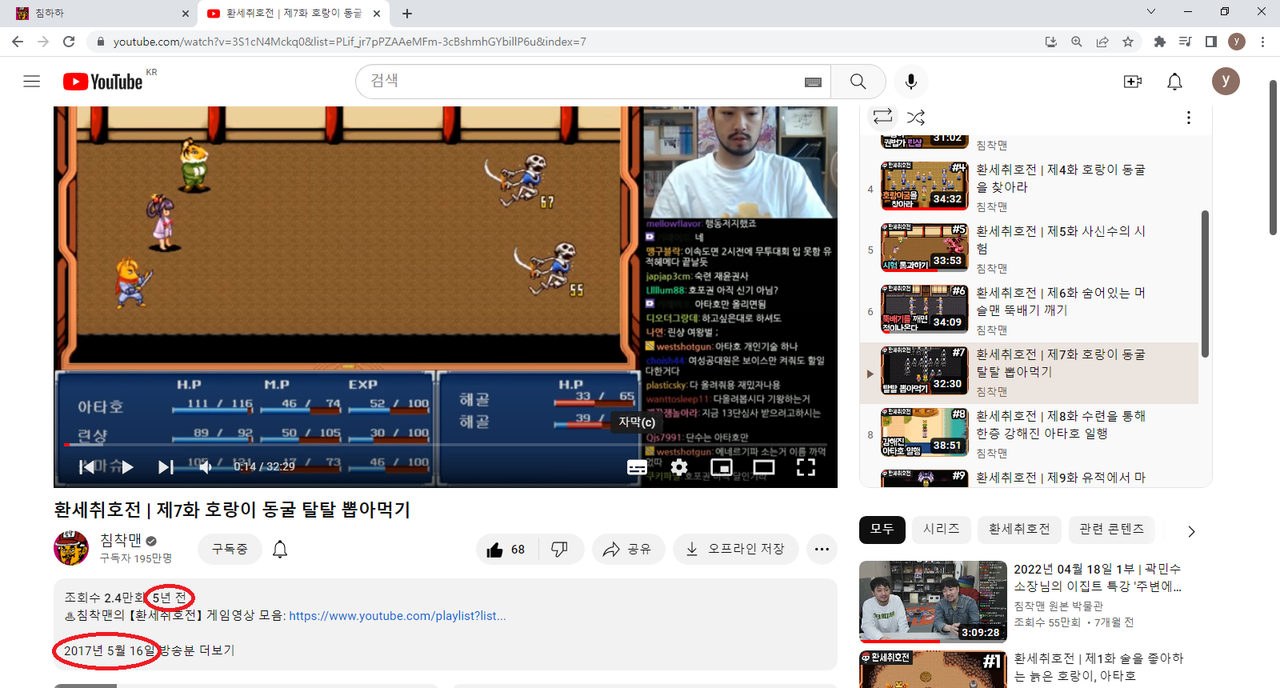Image resolution: width=1280 pixels, height=688 pixels.
Task: Play the paused video
Action: [127, 467]
